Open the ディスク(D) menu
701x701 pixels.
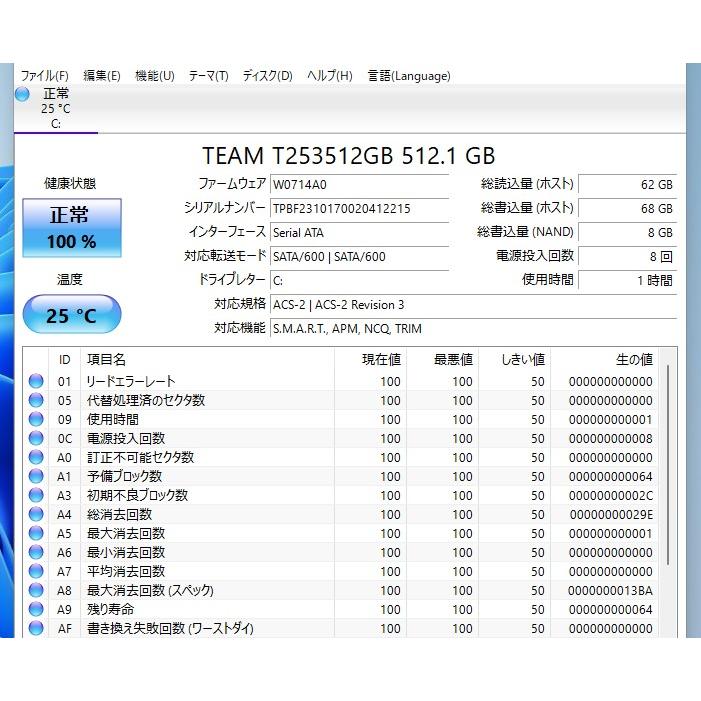267,76
